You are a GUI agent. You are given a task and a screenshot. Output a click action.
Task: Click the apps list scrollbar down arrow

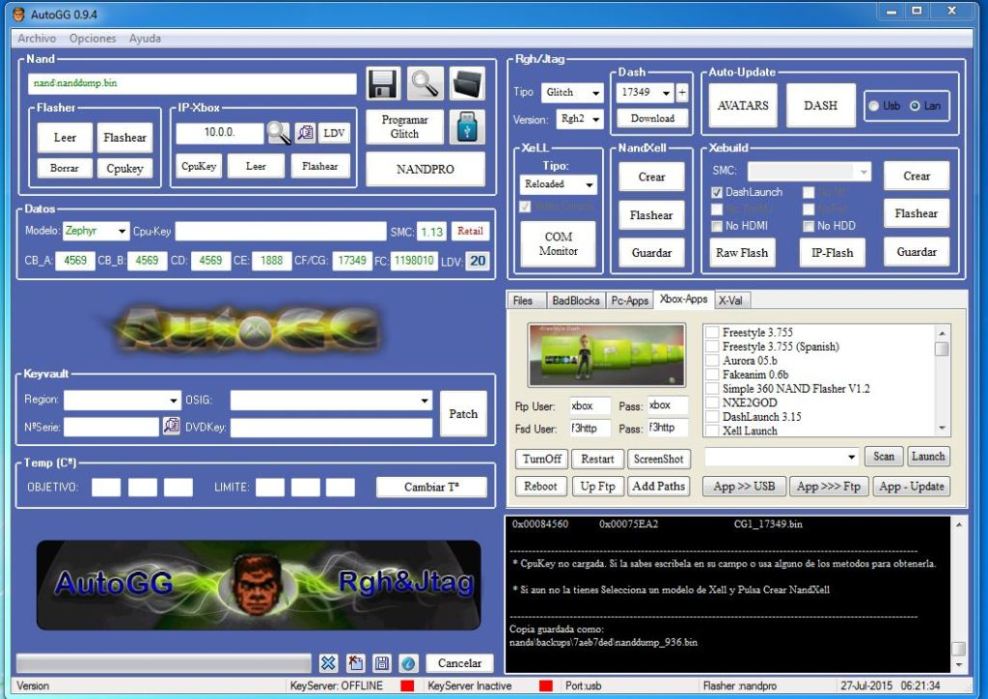(942, 428)
